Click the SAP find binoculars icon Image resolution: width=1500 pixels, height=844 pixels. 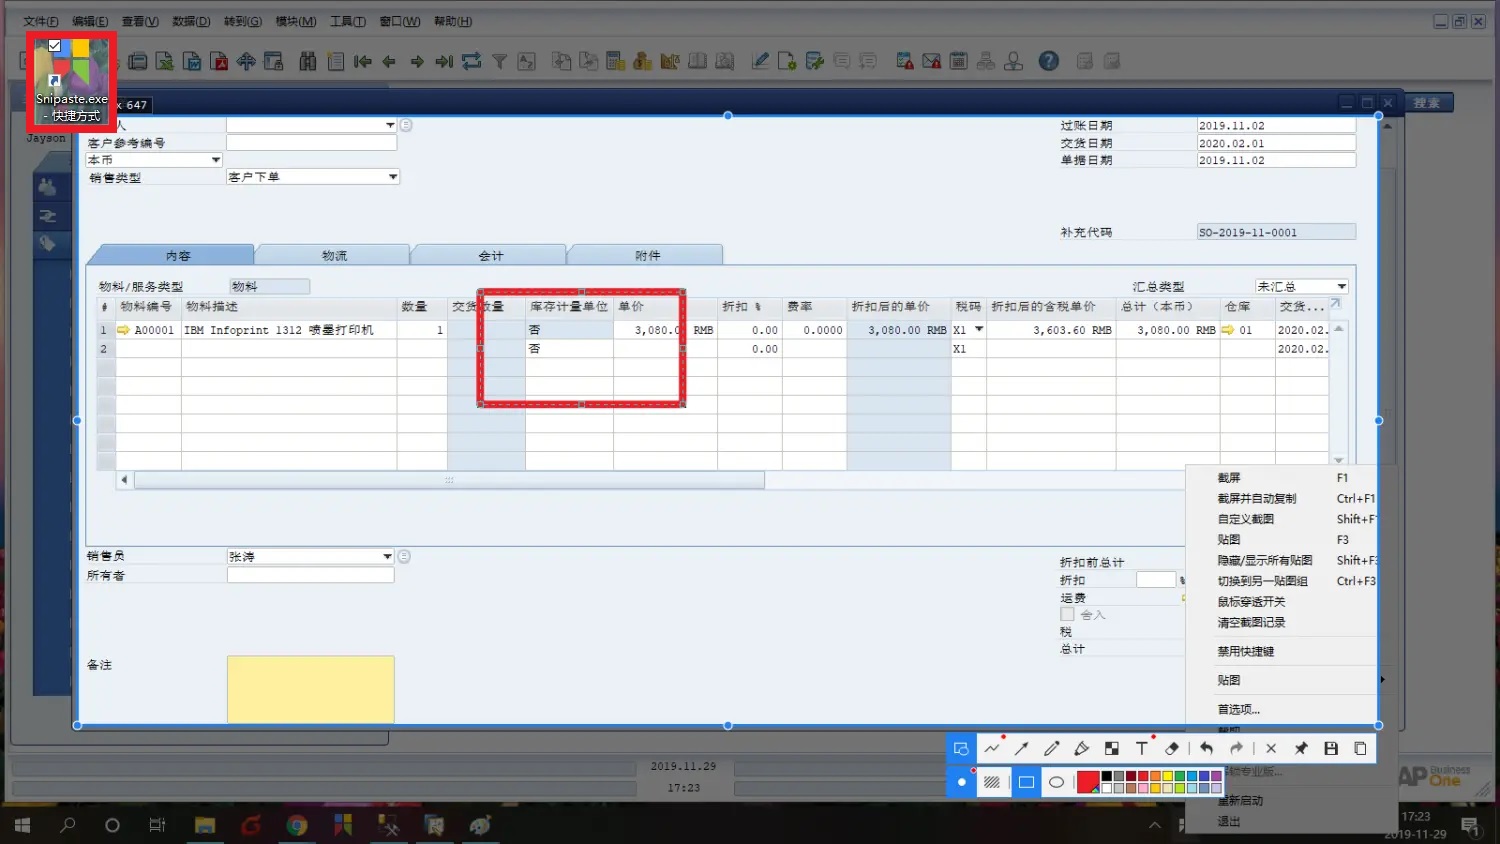coord(308,62)
